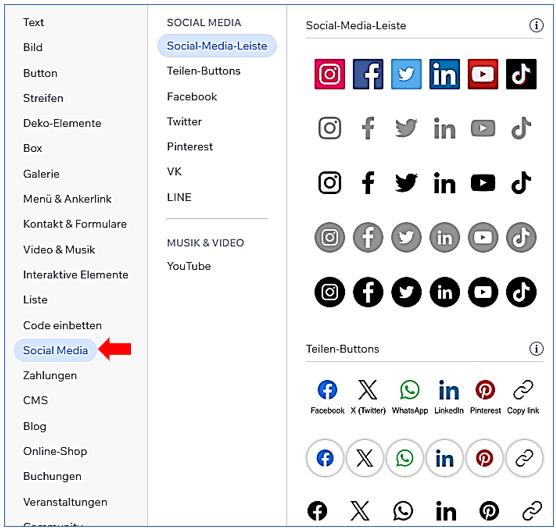Select Social-Media-Leiste in the submenu

click(x=217, y=46)
